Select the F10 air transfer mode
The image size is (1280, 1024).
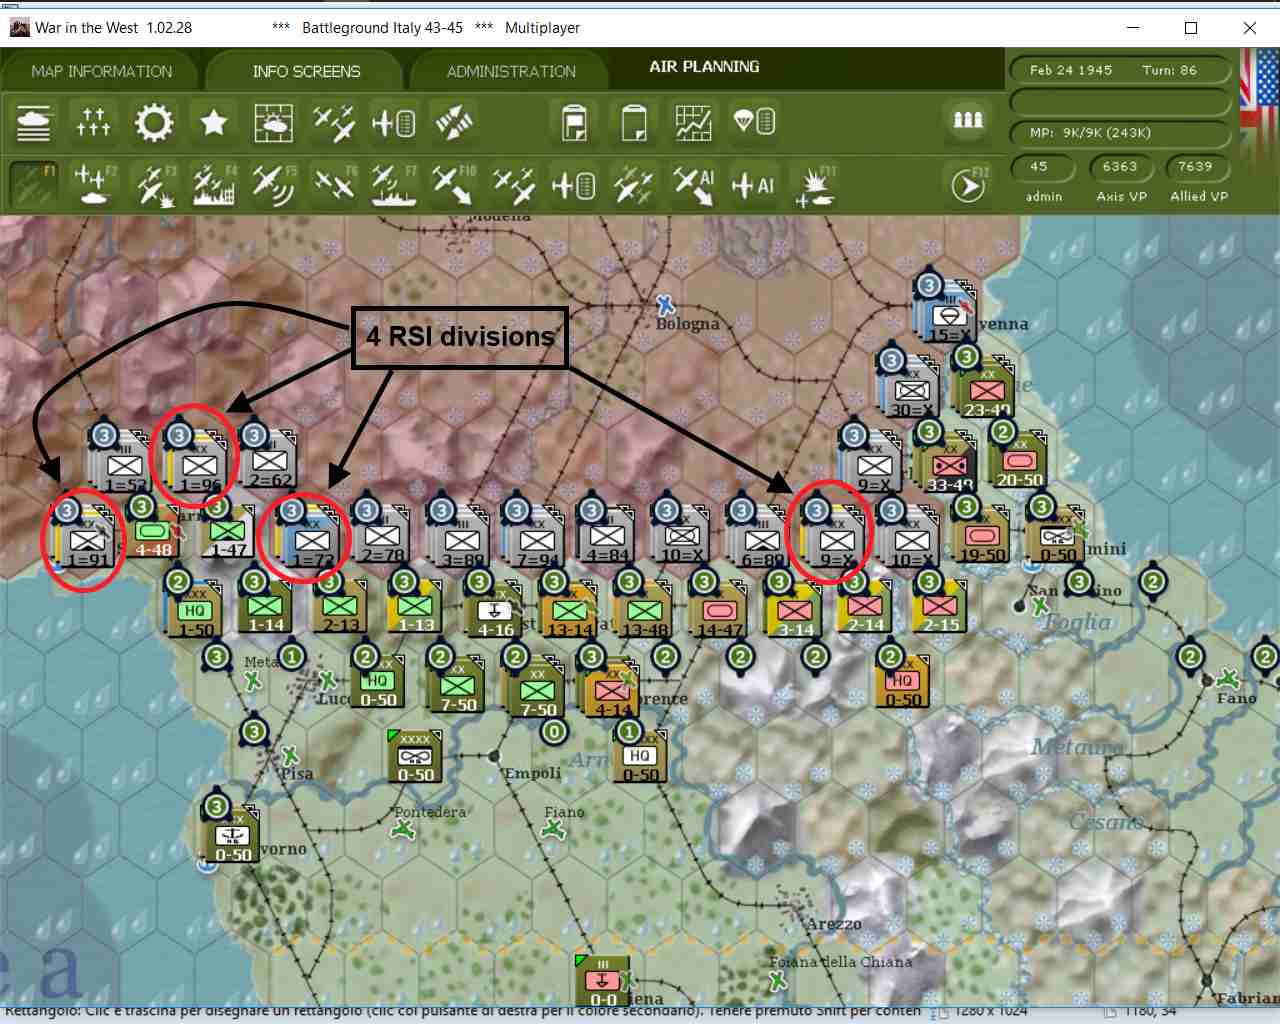click(x=453, y=185)
